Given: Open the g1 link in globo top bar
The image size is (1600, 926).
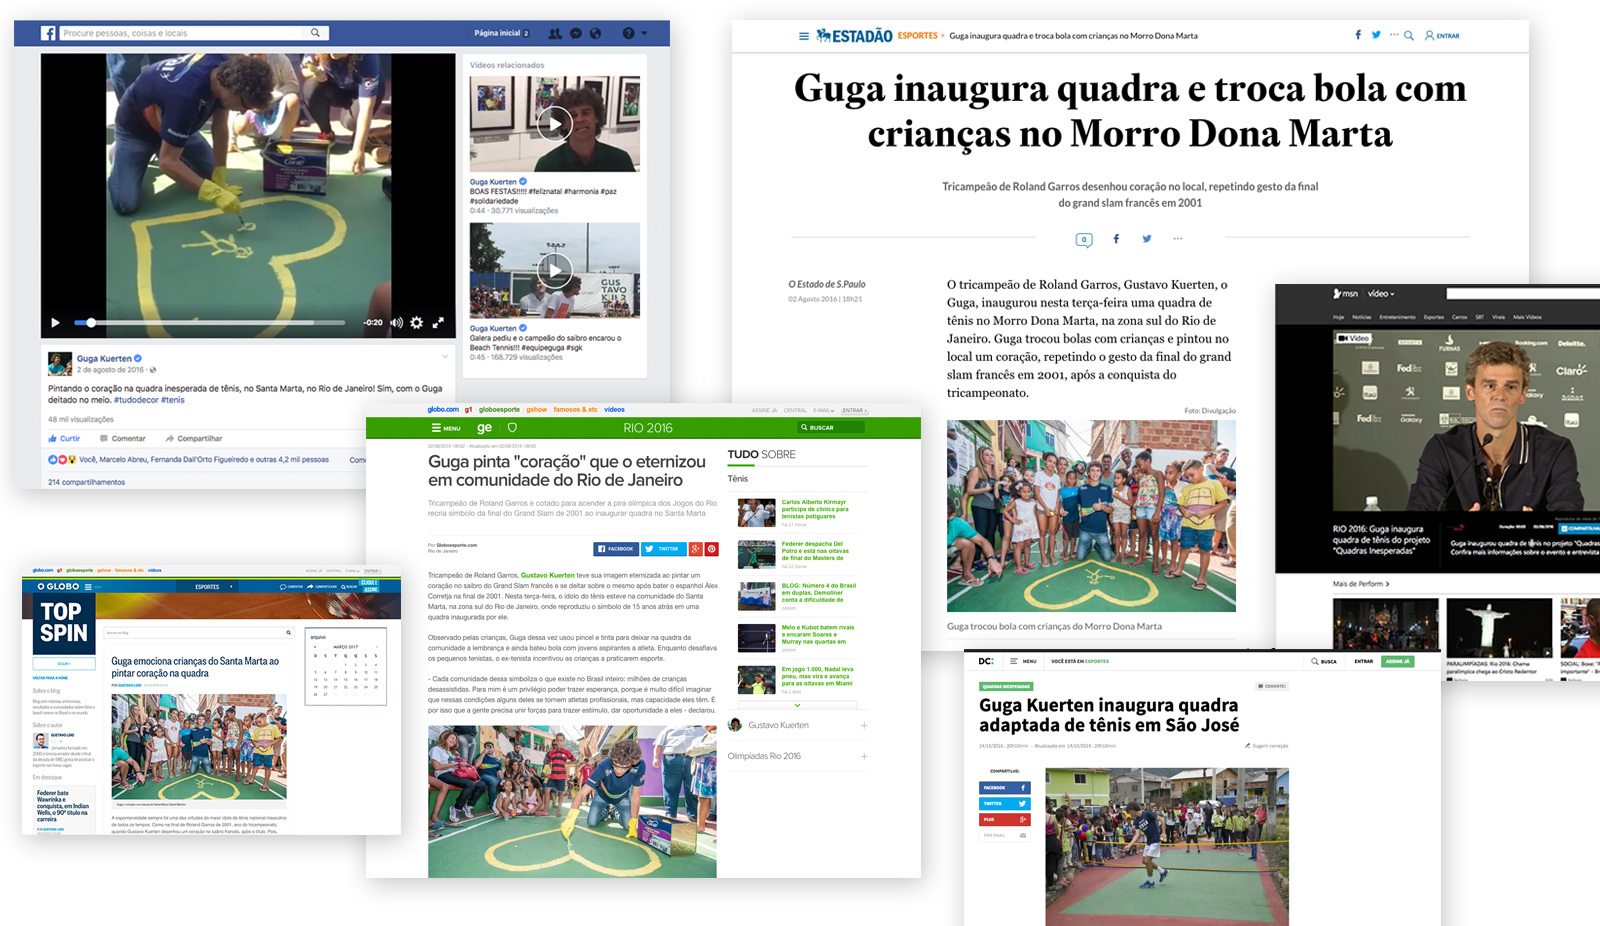Looking at the screenshot, I should [469, 409].
